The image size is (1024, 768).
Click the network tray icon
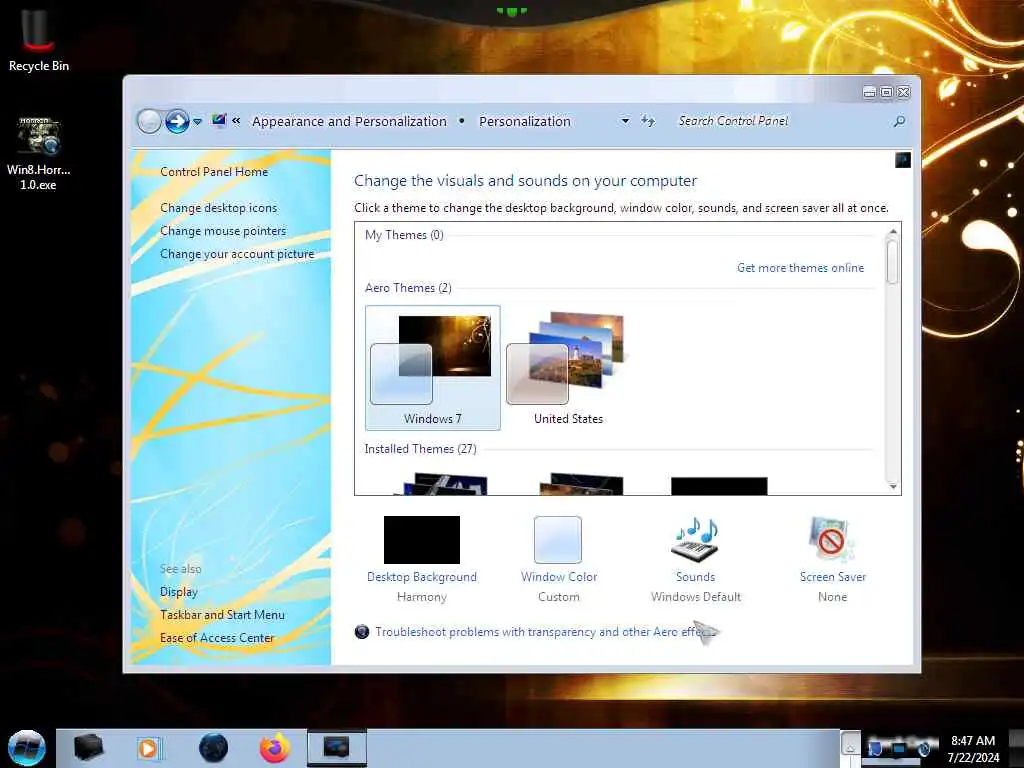[x=899, y=748]
